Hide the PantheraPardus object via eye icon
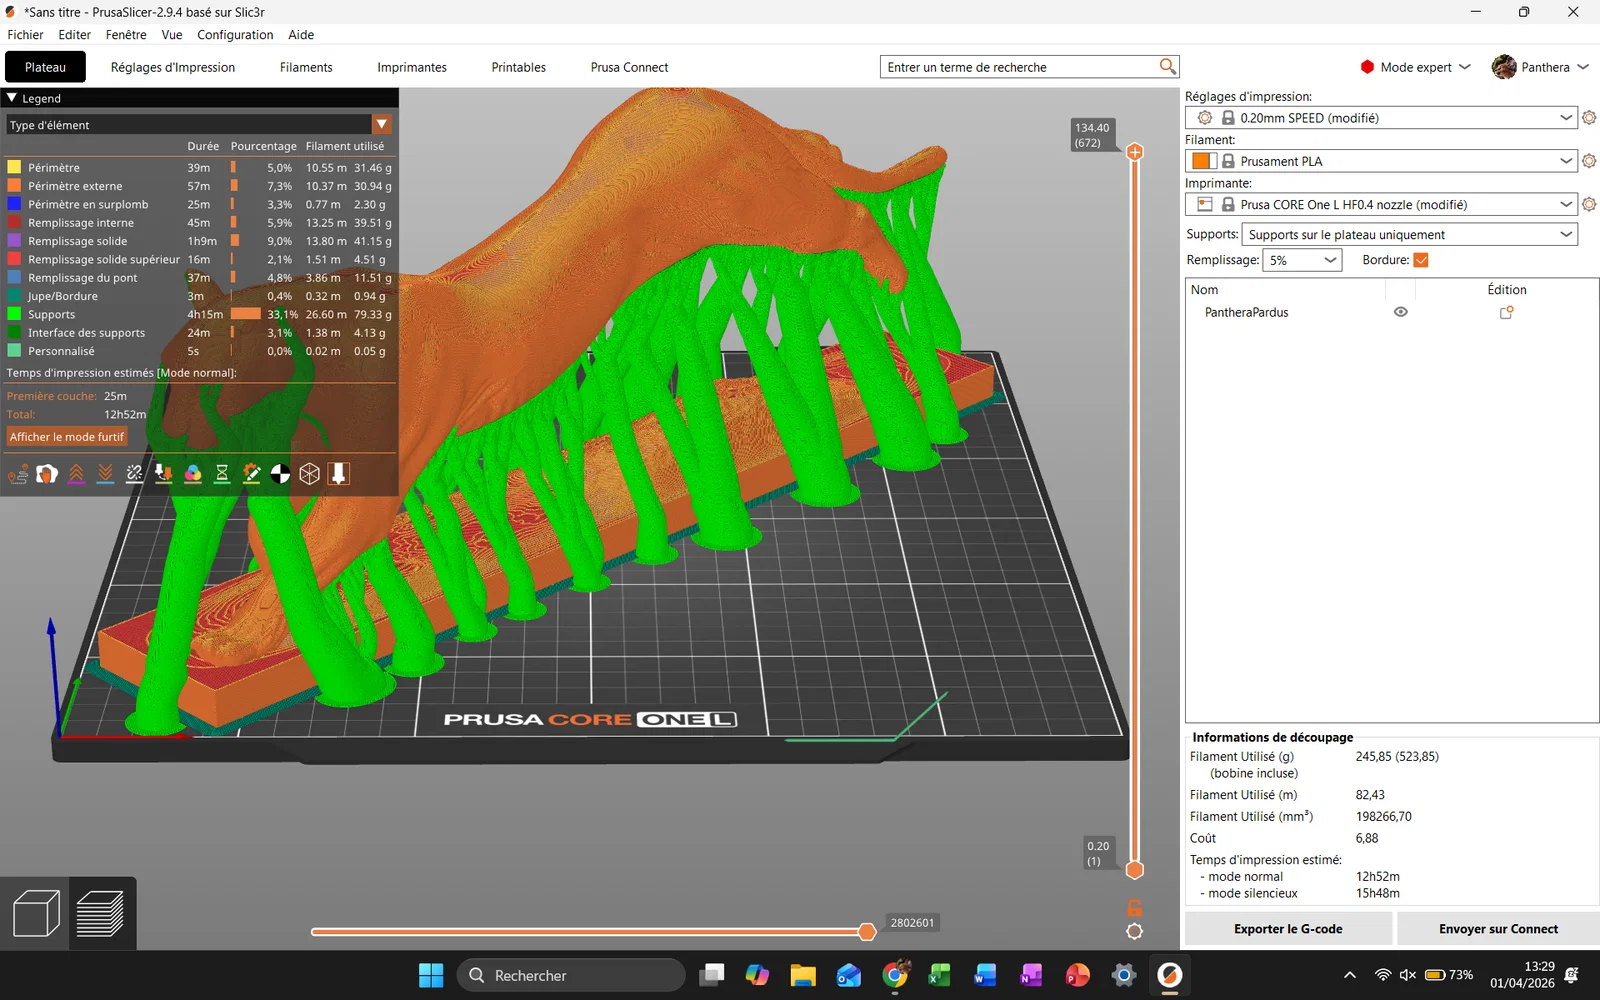This screenshot has width=1600, height=1000. tap(1401, 312)
